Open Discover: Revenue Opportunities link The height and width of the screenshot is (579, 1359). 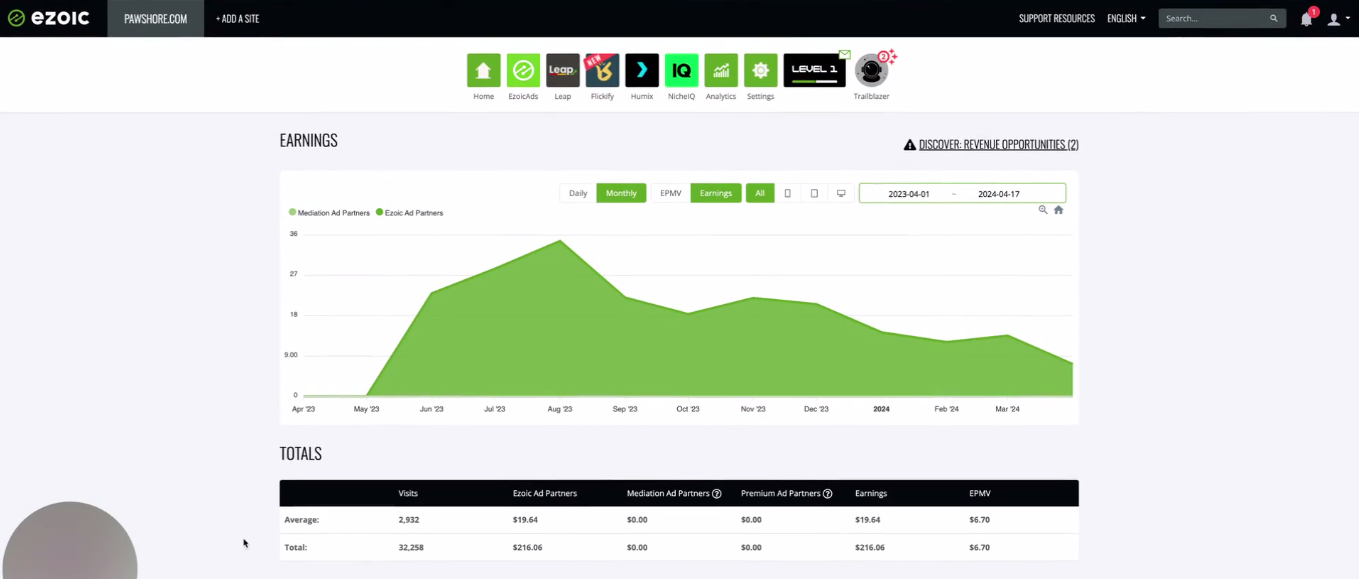pos(998,144)
